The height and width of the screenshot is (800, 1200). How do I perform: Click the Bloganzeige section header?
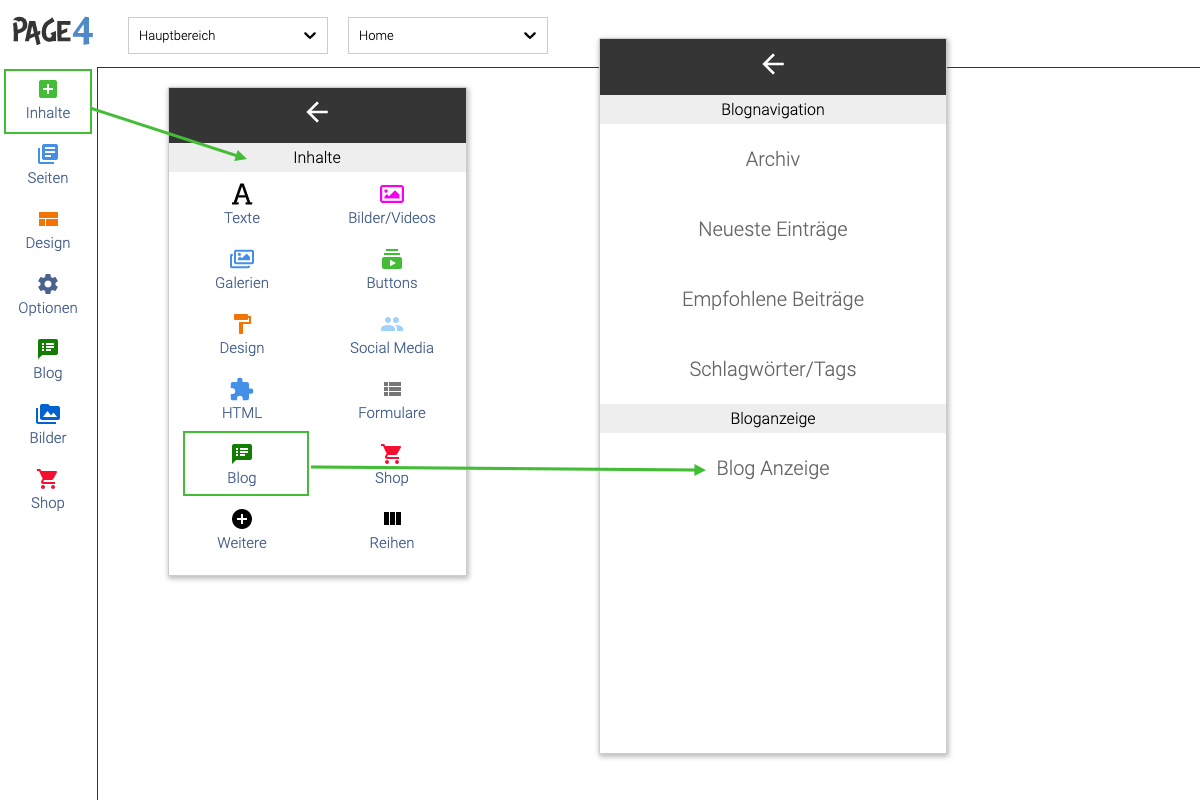(x=773, y=419)
